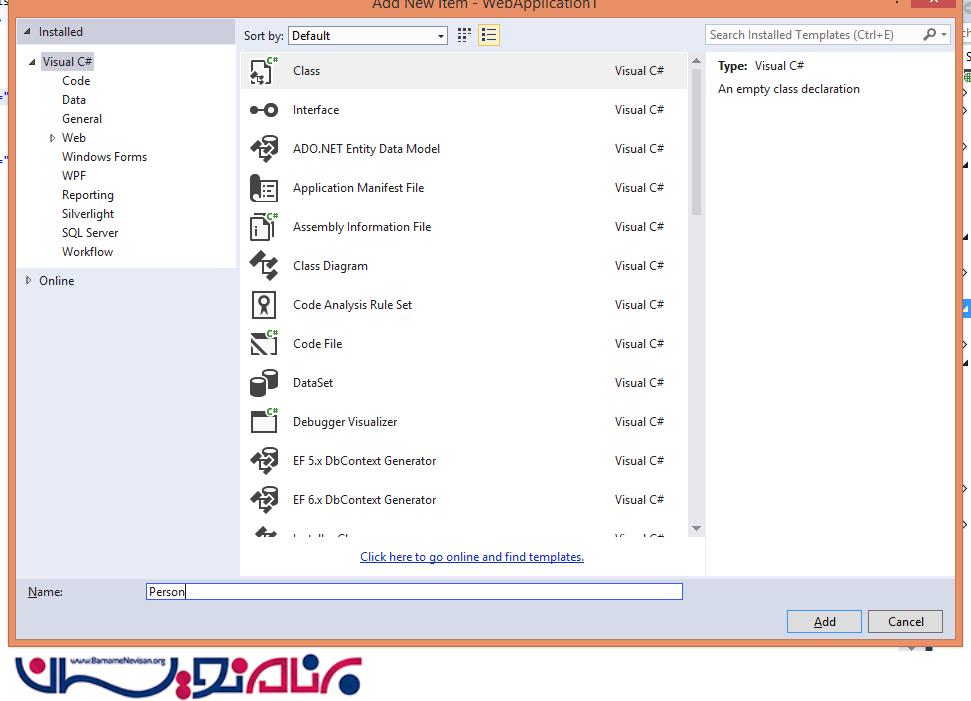Viewport: 971px width, 701px height.
Task: Click the Application Manifest File icon
Action: pos(264,188)
